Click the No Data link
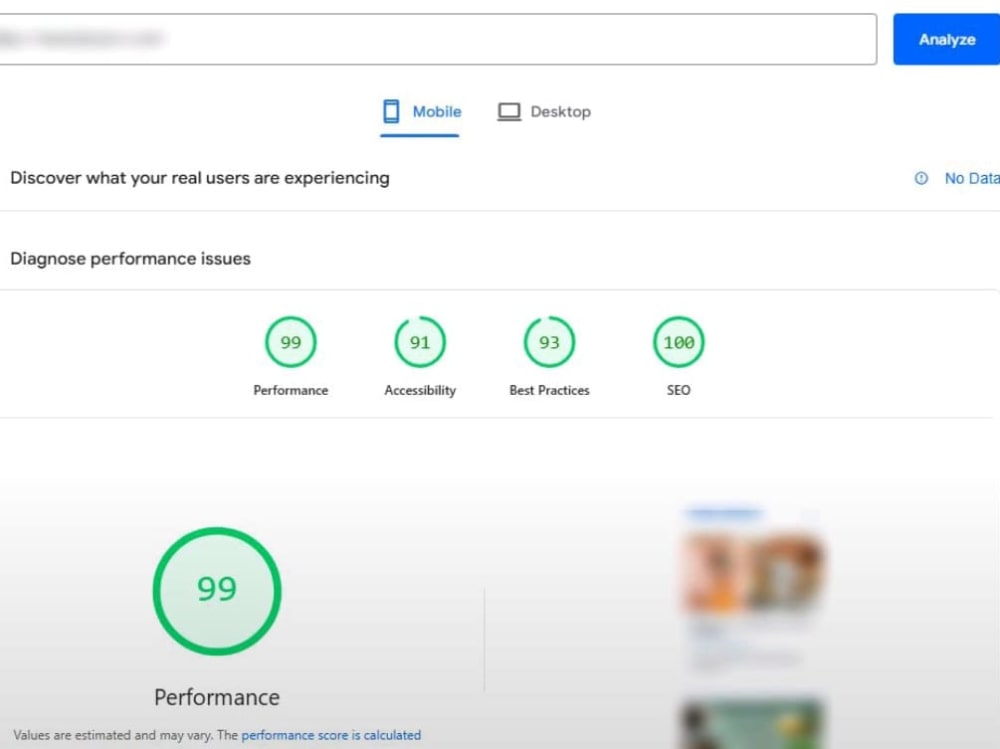 click(972, 179)
